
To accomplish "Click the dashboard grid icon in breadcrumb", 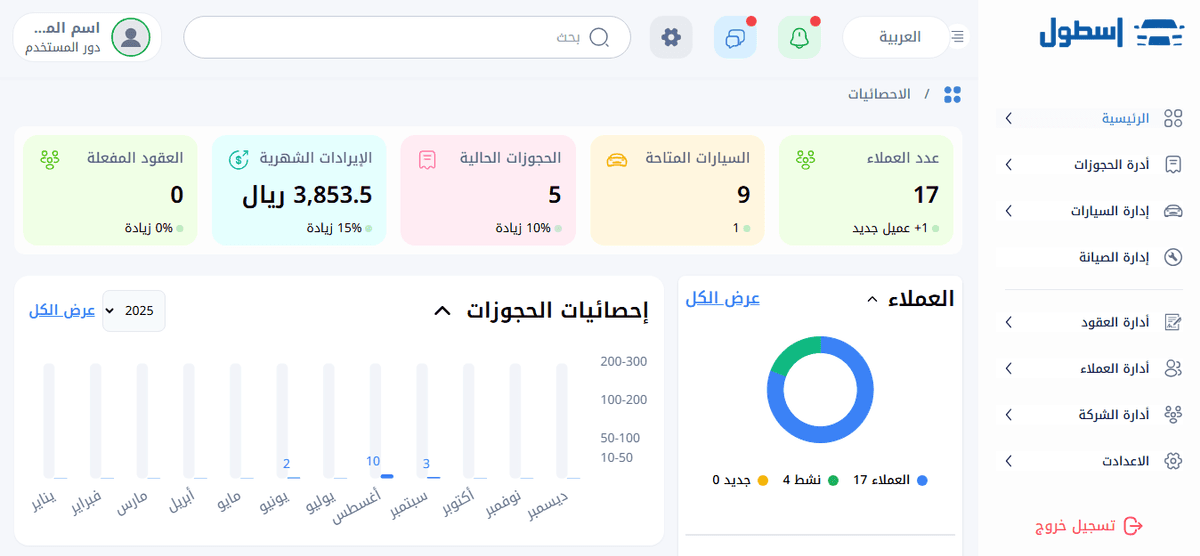I will click(x=952, y=94).
